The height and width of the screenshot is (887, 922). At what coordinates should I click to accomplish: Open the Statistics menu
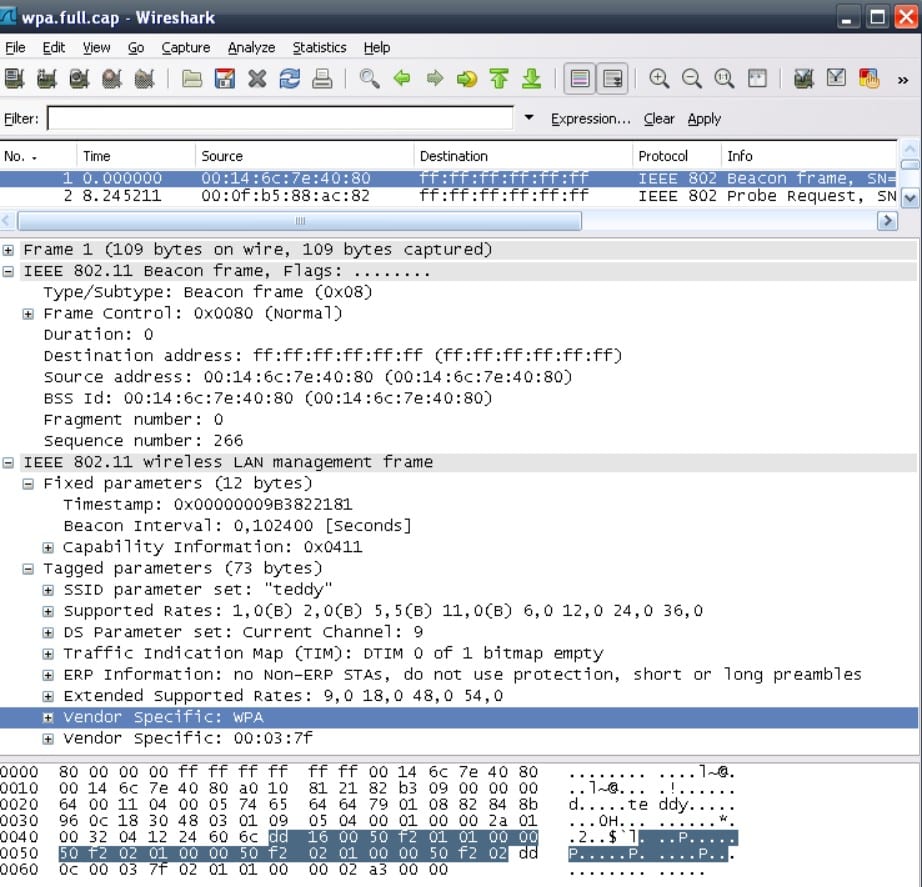[x=319, y=48]
